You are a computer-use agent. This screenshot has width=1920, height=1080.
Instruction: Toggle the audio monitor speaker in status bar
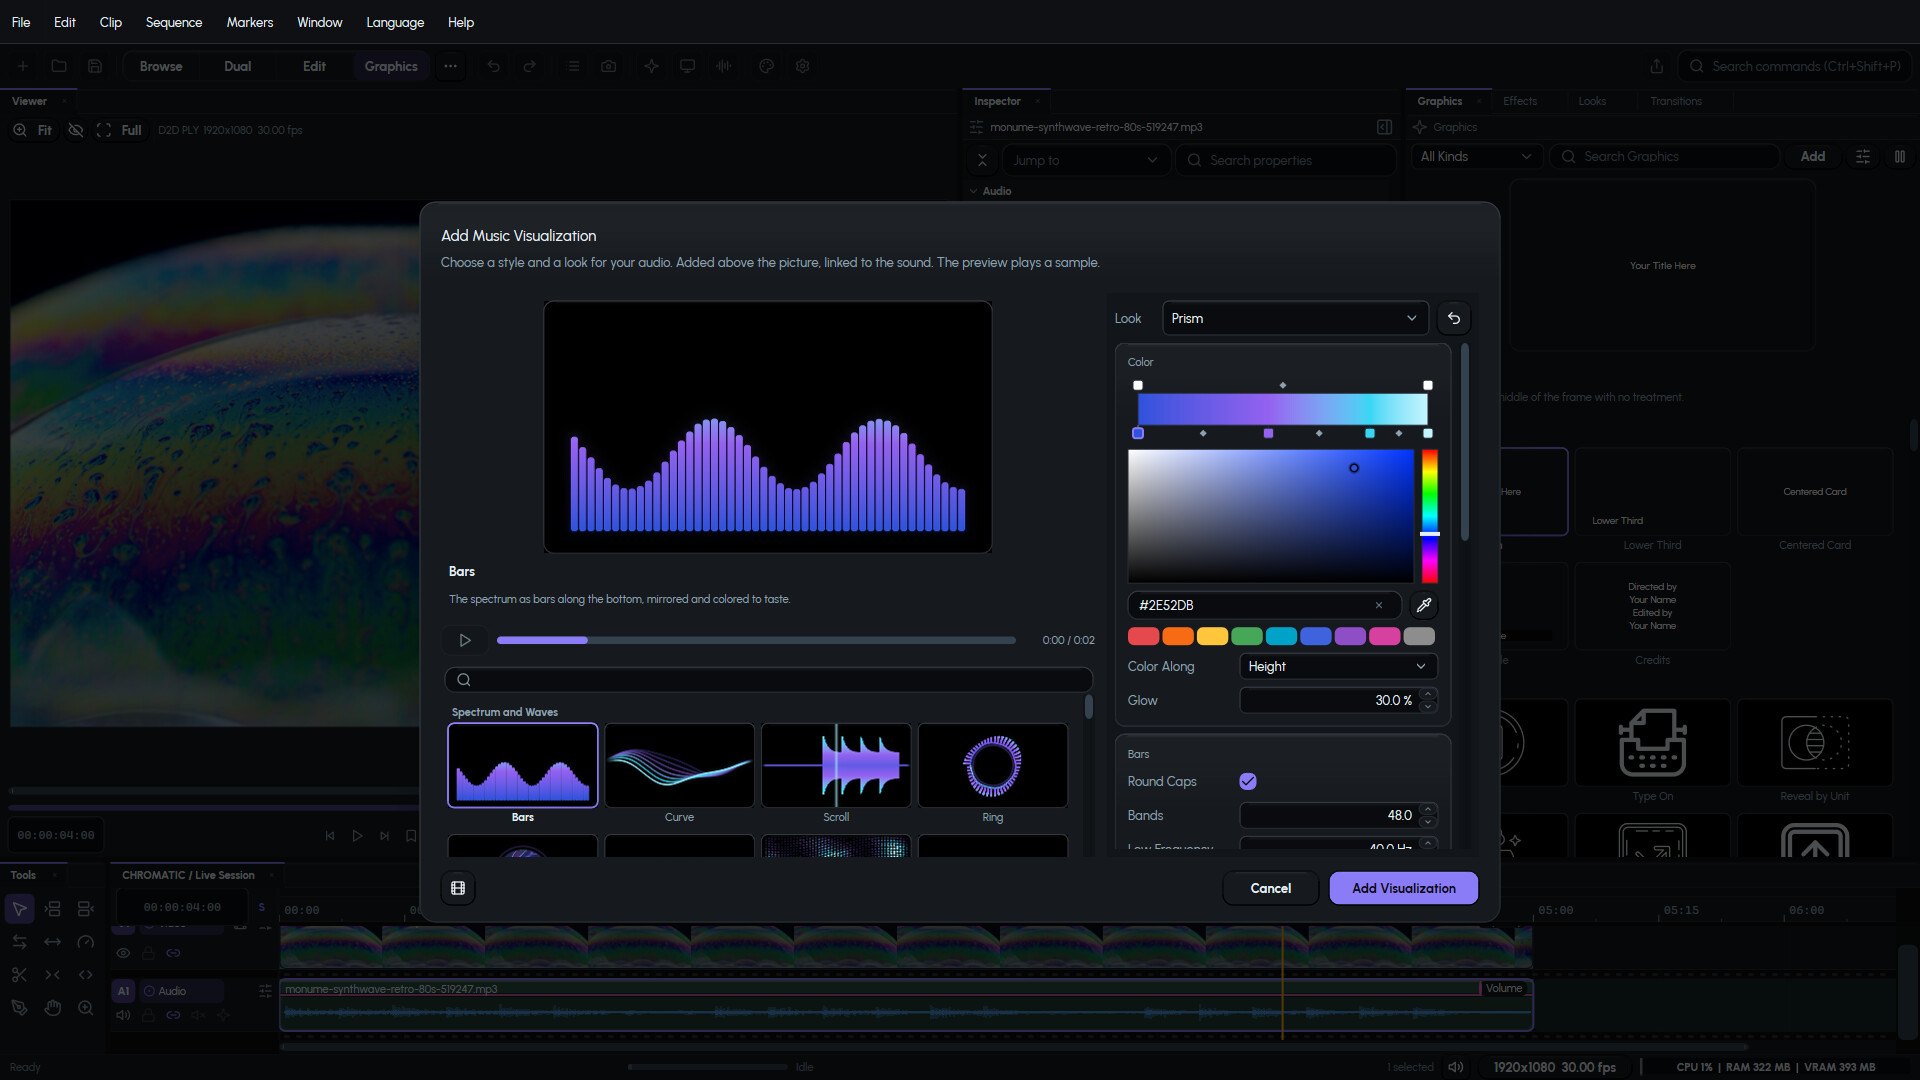coord(1456,1067)
